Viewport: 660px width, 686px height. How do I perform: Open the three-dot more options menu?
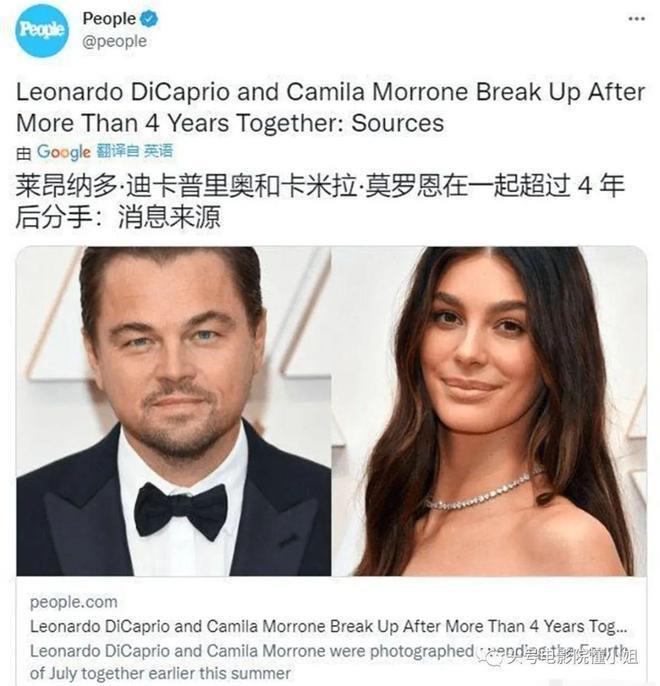click(636, 19)
